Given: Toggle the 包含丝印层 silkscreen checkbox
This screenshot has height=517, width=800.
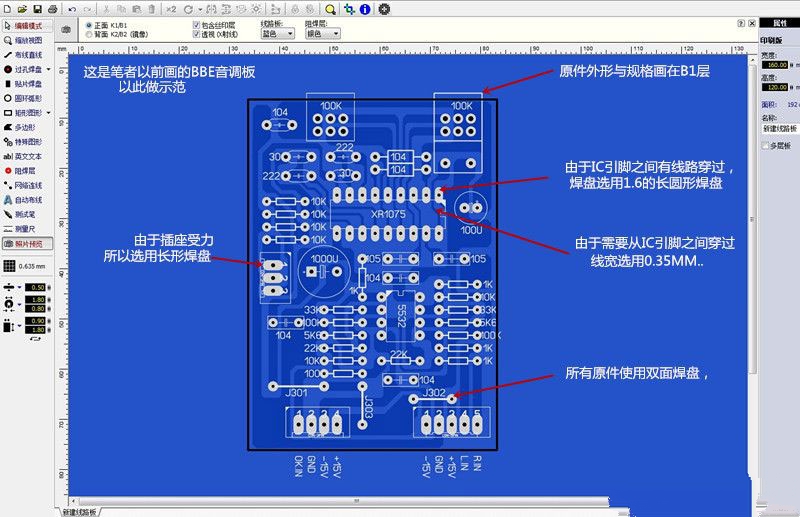Looking at the screenshot, I should pos(196,24).
